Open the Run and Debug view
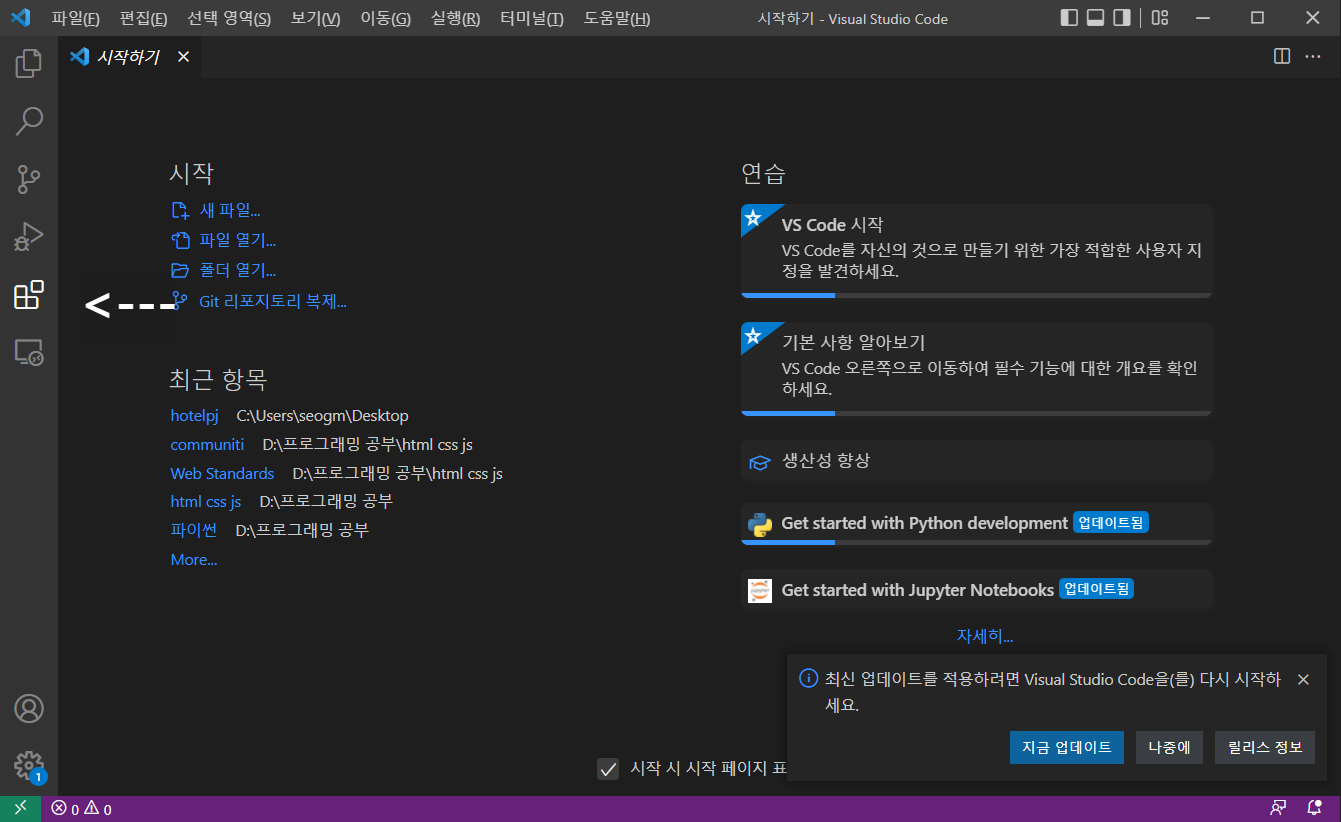The width and height of the screenshot is (1341, 822). pos(29,237)
